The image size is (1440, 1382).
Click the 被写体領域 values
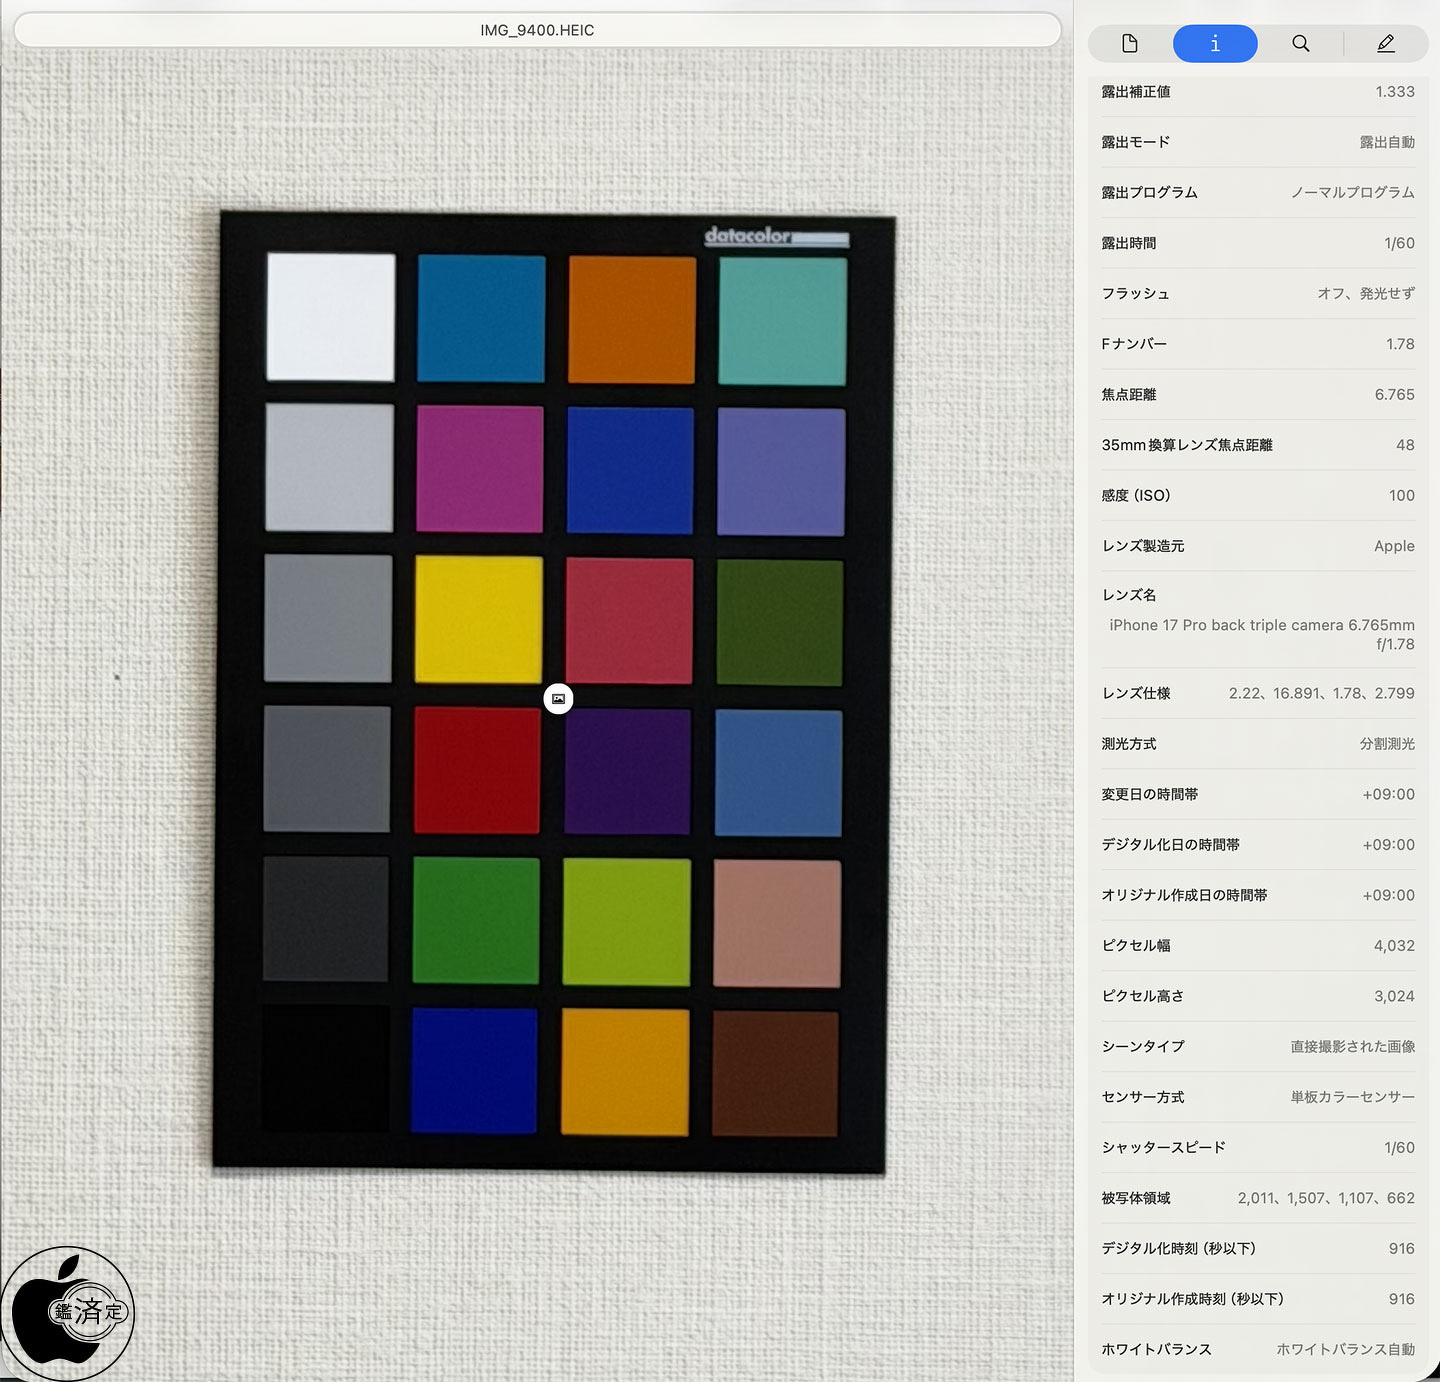1326,1198
